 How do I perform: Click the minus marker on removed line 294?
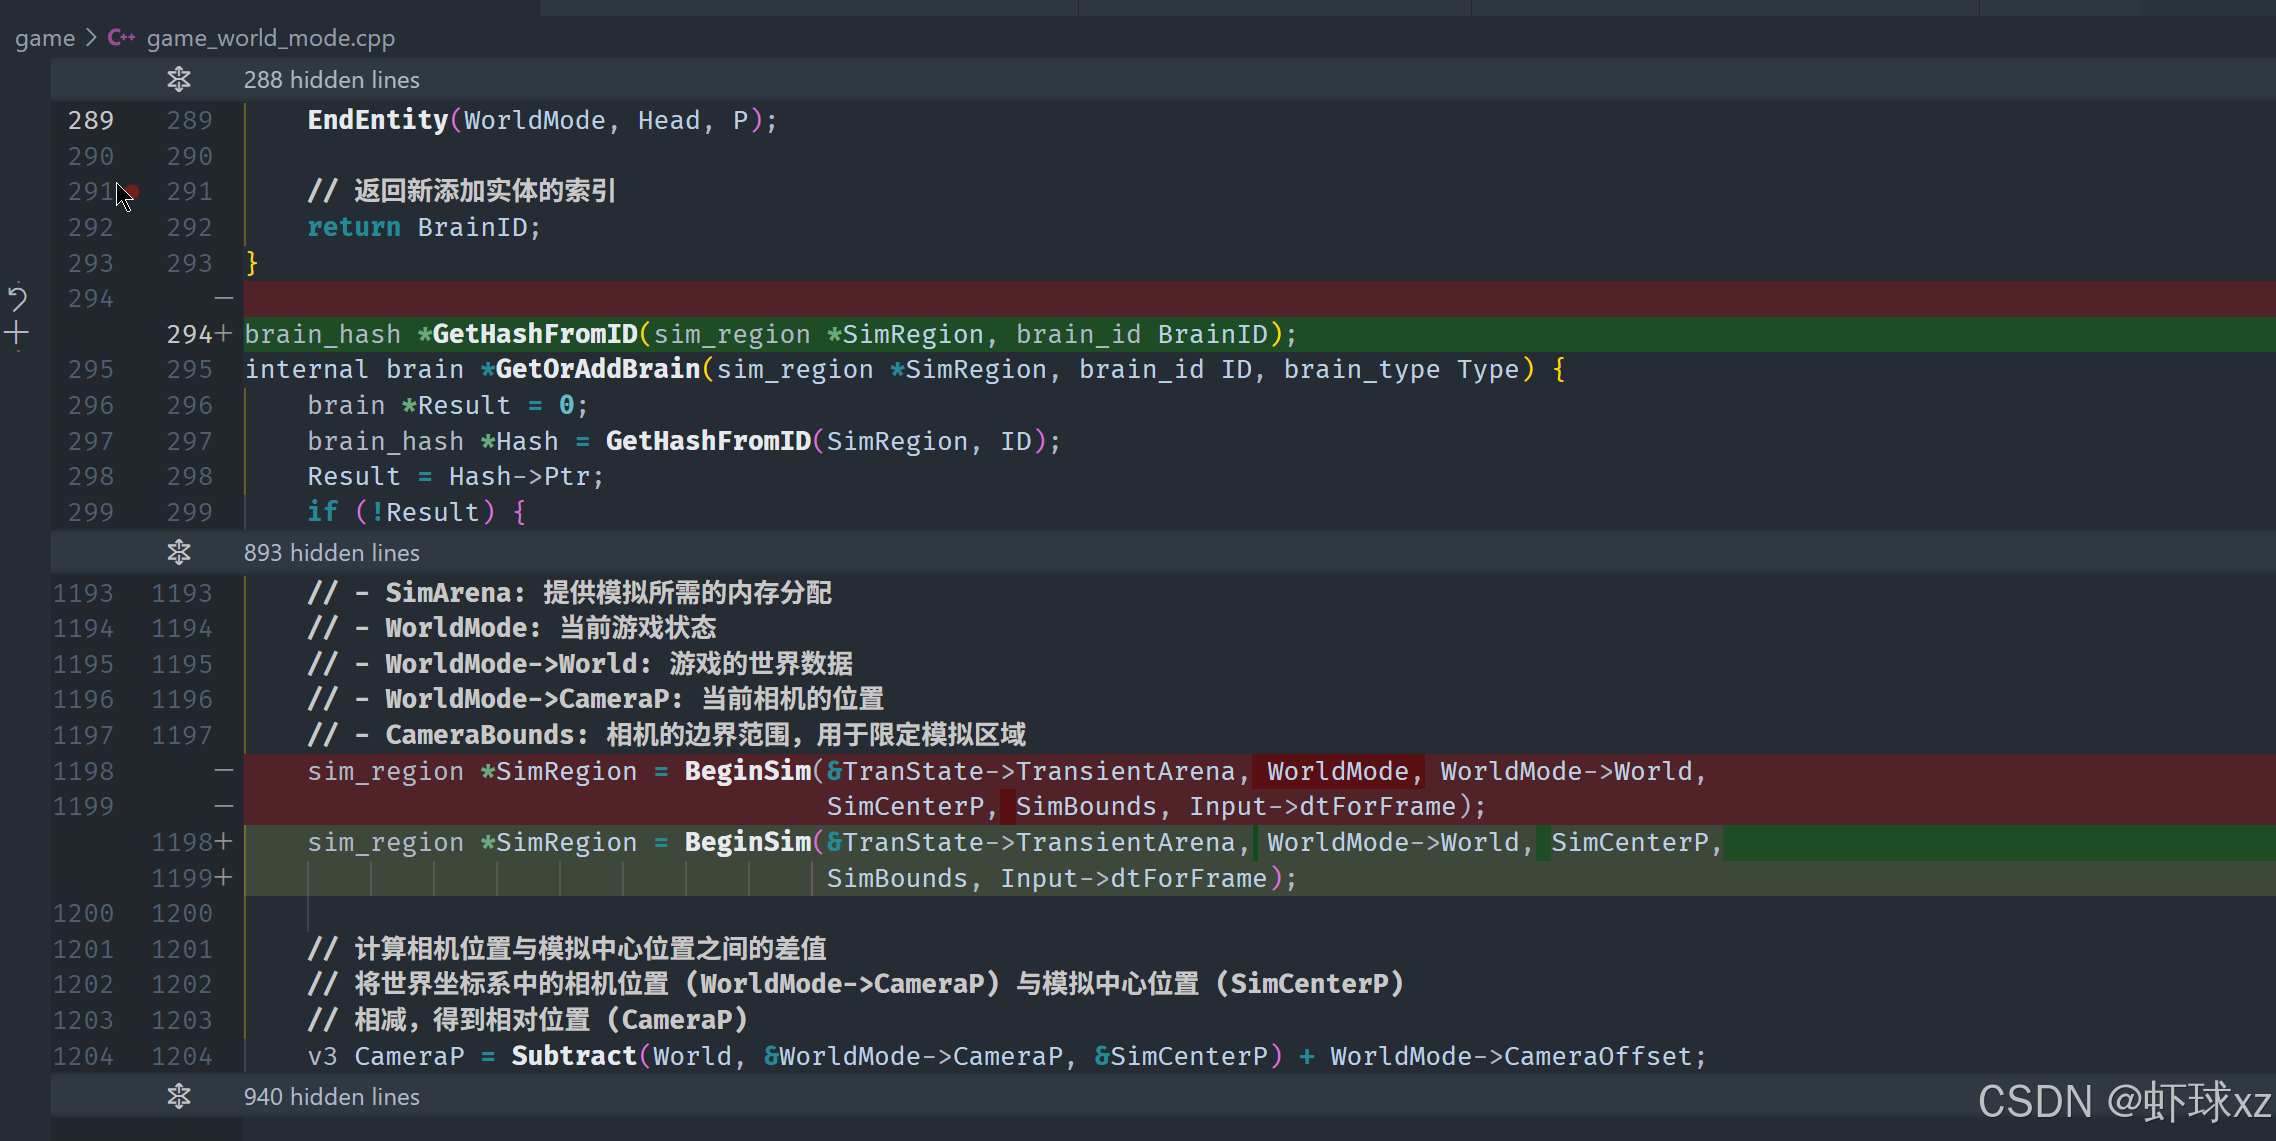tap(224, 298)
